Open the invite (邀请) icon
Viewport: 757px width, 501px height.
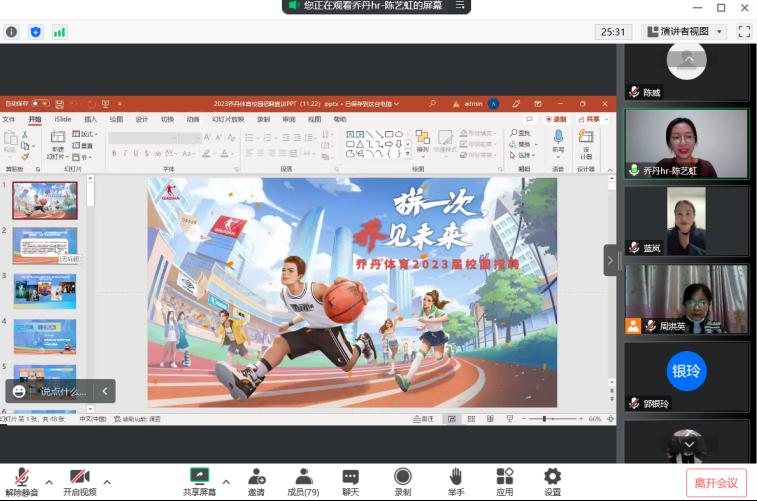tap(256, 481)
